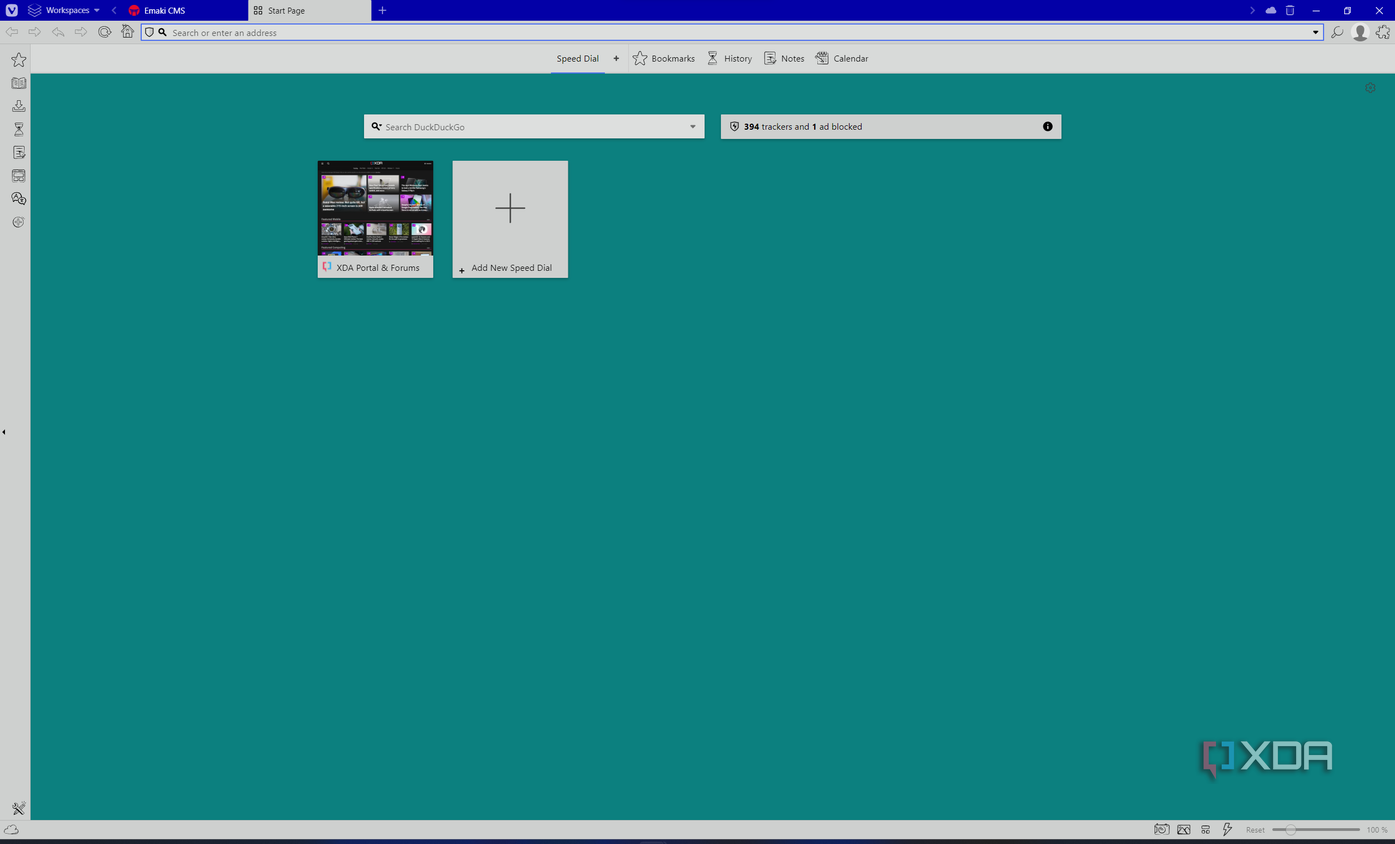Screen dimensions: 1395x844
Task: Open page actions lightning icon
Action: pos(1227,829)
